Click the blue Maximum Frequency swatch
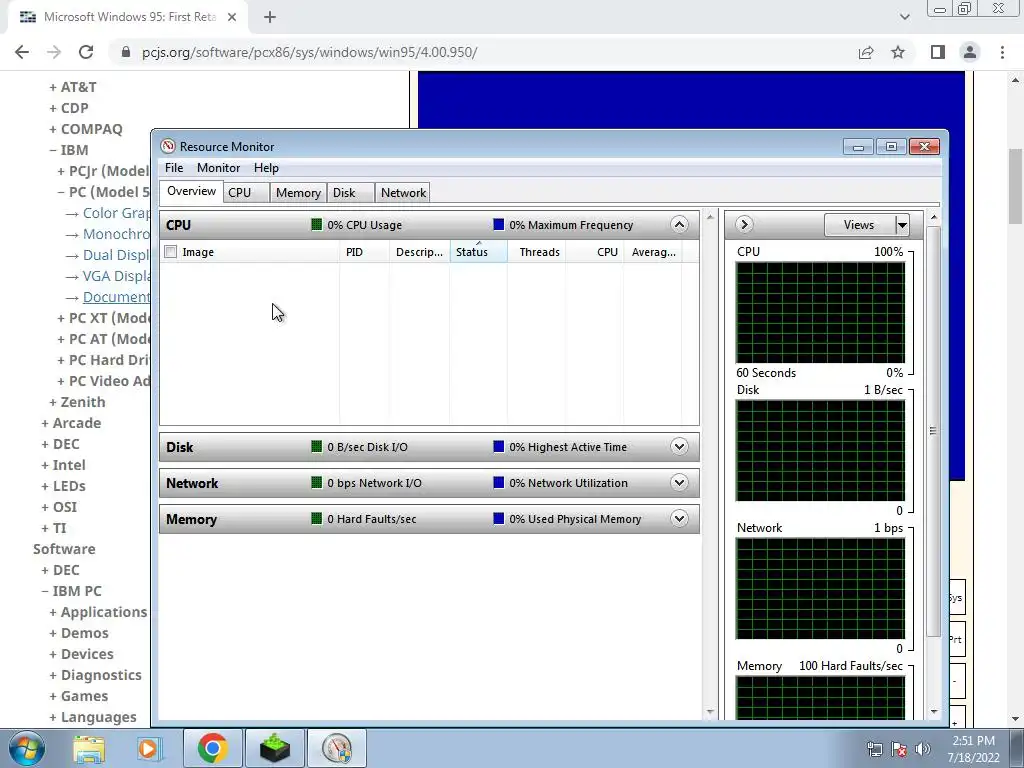Image resolution: width=1024 pixels, height=768 pixels. 499,225
